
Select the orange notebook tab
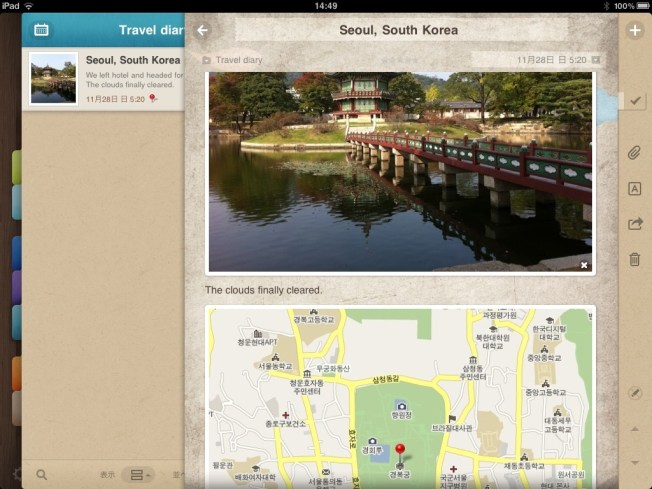[16, 372]
